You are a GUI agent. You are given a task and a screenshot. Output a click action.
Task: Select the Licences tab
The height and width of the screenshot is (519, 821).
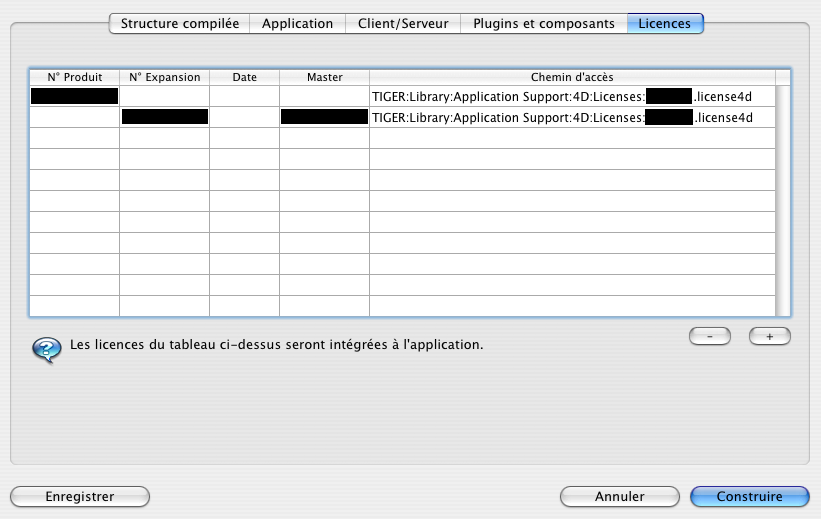[x=665, y=23]
